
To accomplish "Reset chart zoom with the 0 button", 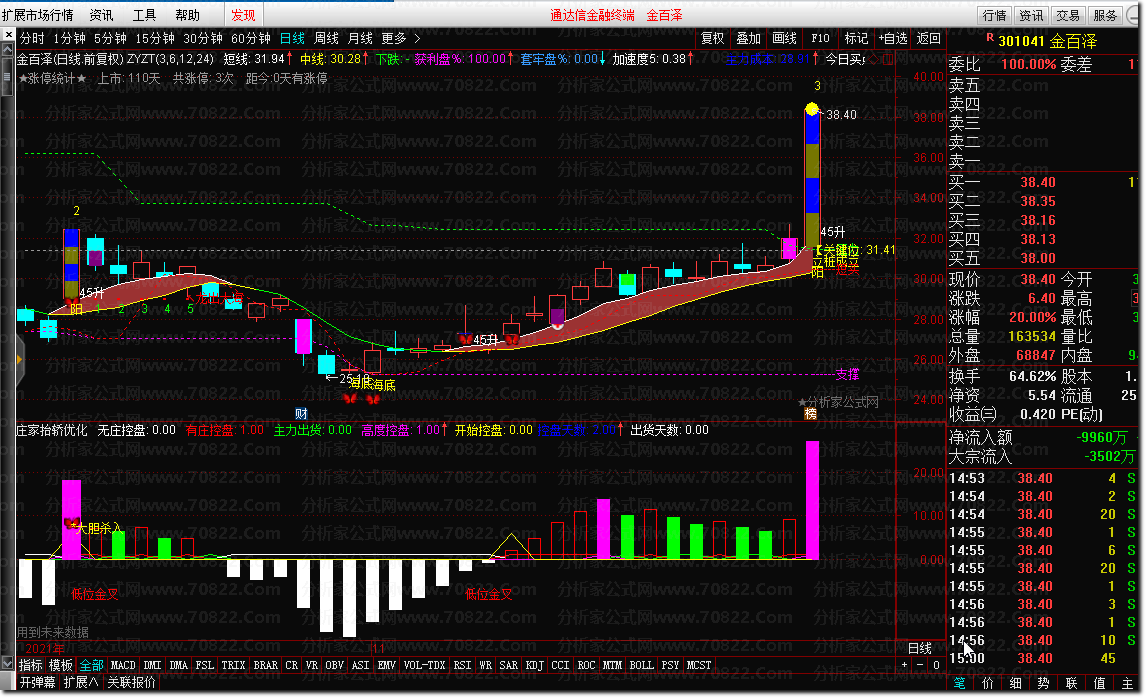I will point(936,665).
